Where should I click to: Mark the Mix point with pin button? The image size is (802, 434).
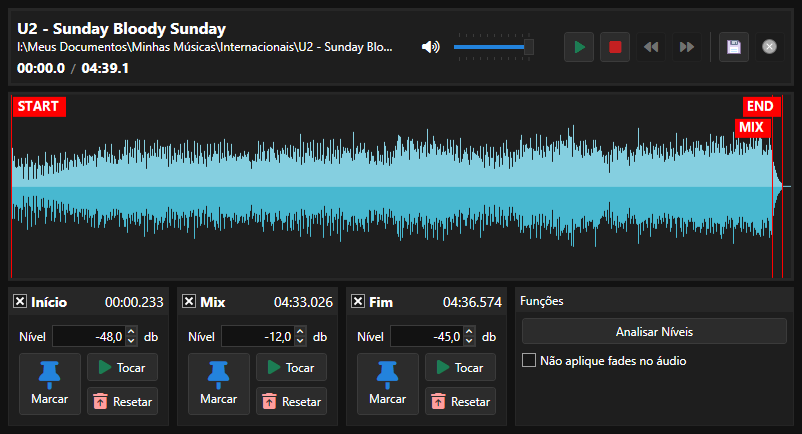click(219, 383)
